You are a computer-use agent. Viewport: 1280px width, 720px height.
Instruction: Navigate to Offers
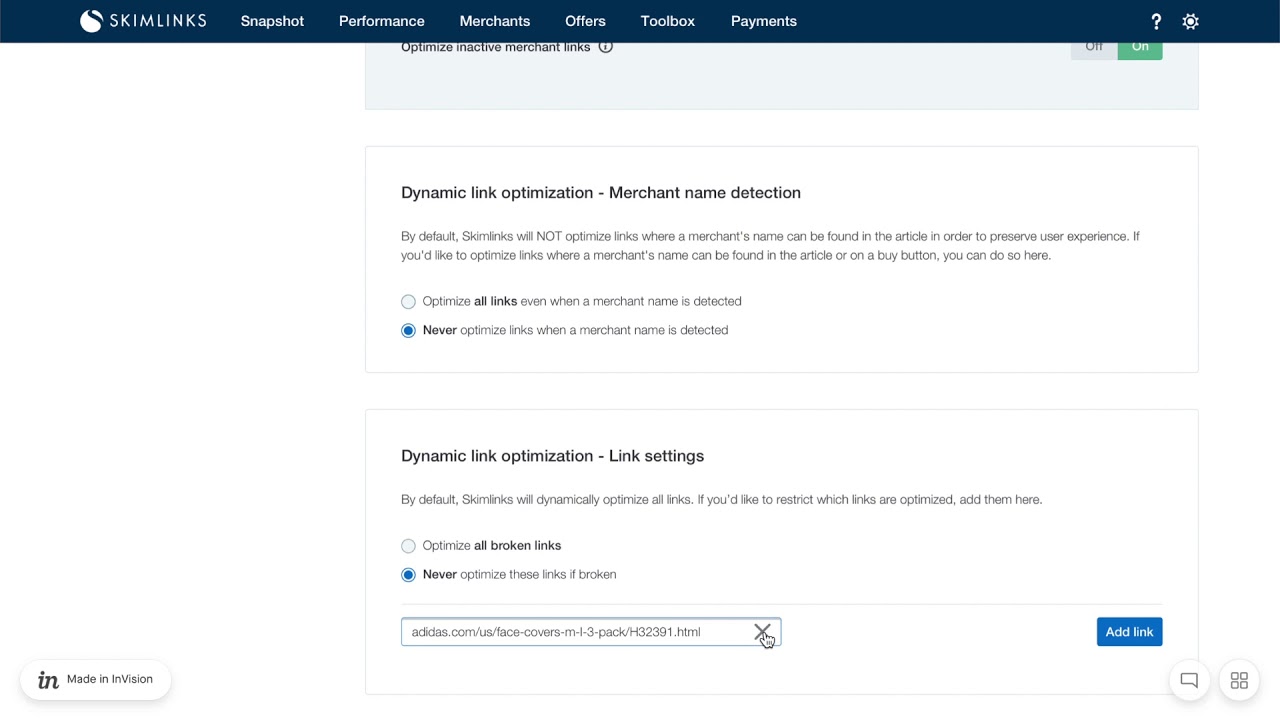(x=585, y=21)
